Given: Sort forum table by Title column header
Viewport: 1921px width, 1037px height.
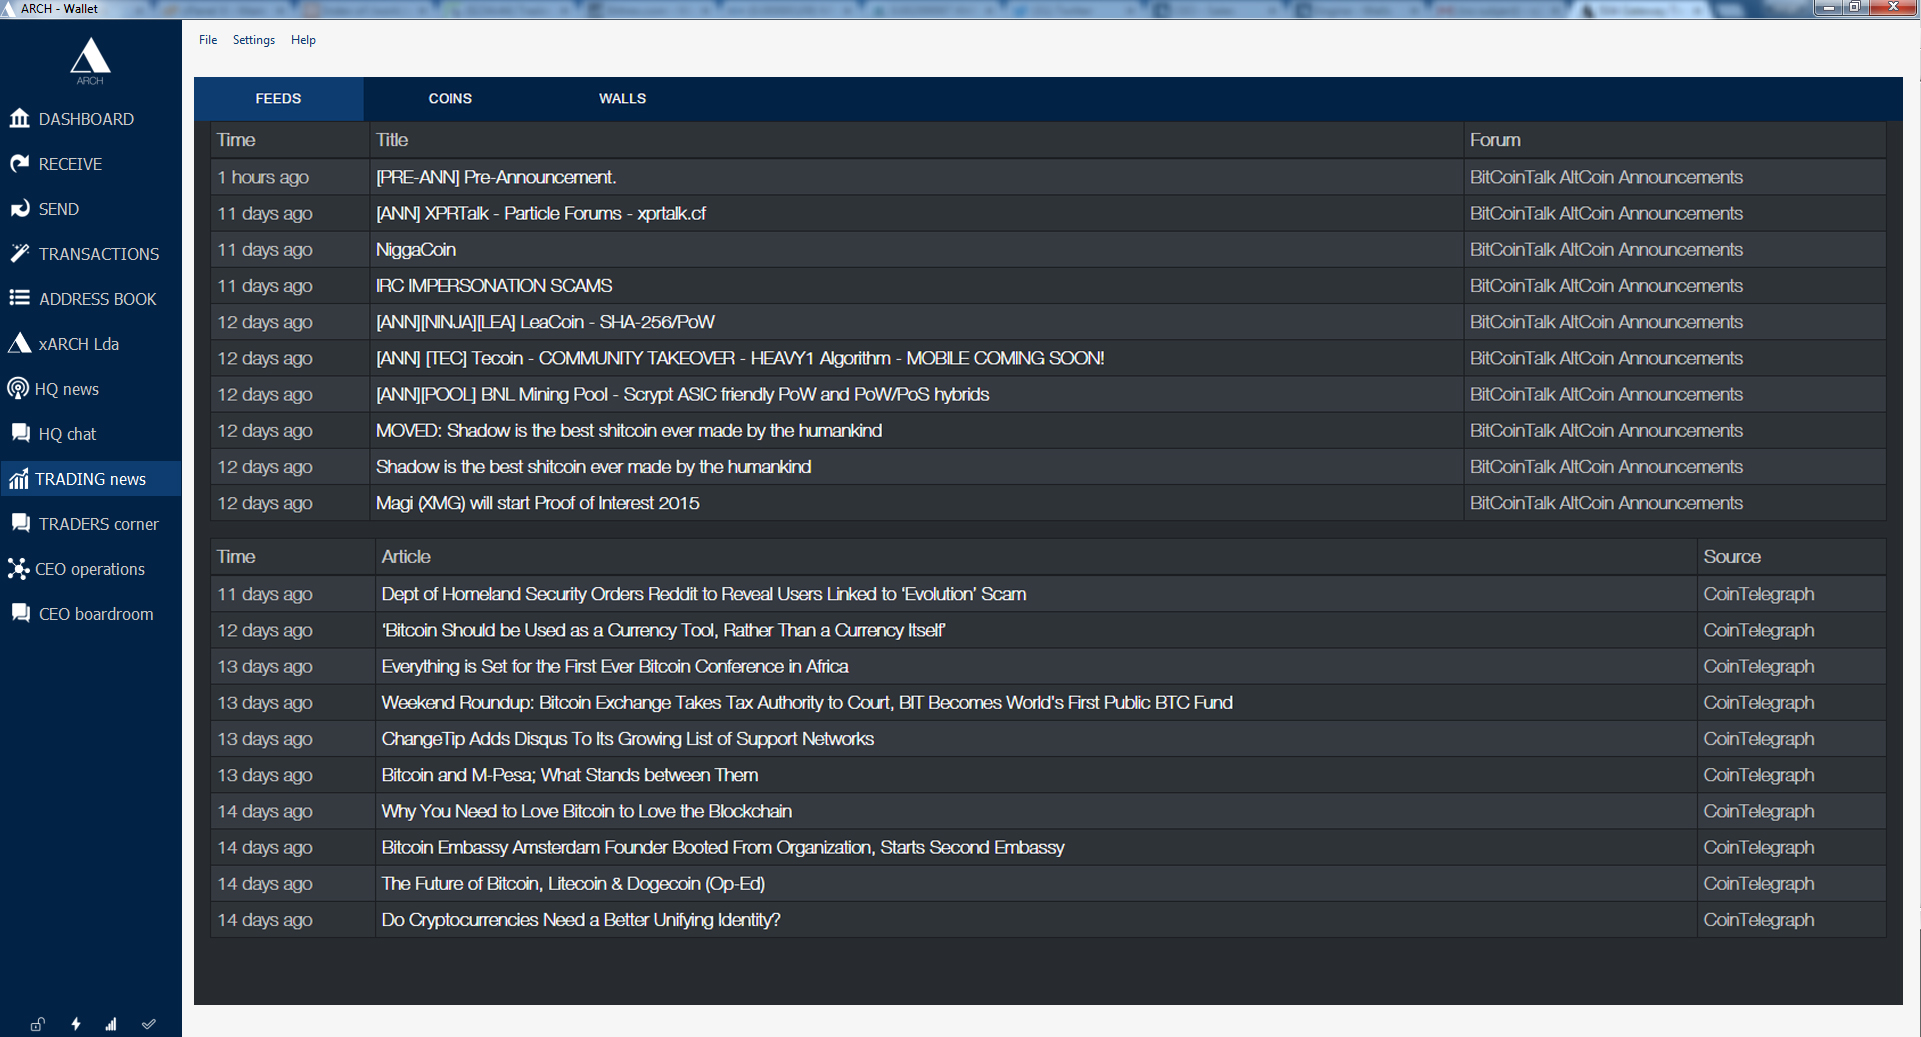Looking at the screenshot, I should [x=916, y=140].
